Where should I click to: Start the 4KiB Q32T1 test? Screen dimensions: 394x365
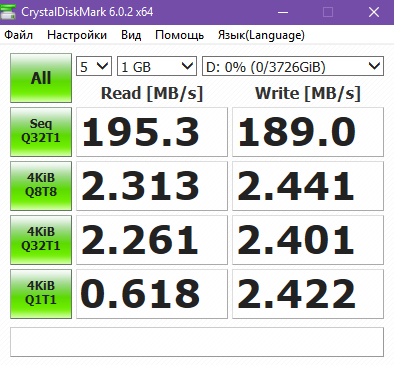(41, 240)
